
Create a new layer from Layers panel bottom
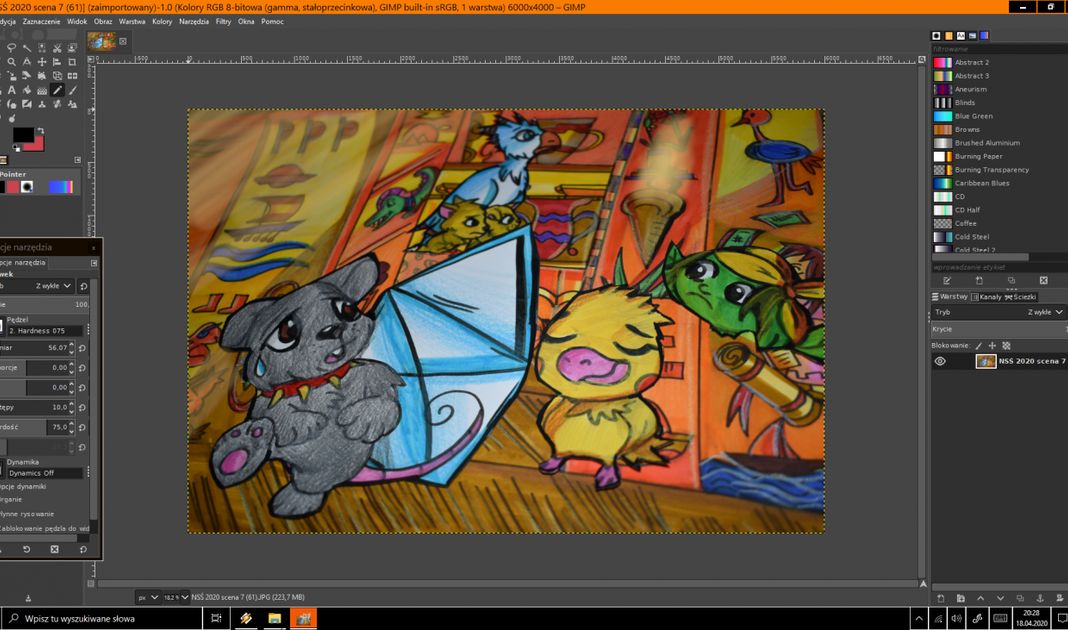[941, 599]
